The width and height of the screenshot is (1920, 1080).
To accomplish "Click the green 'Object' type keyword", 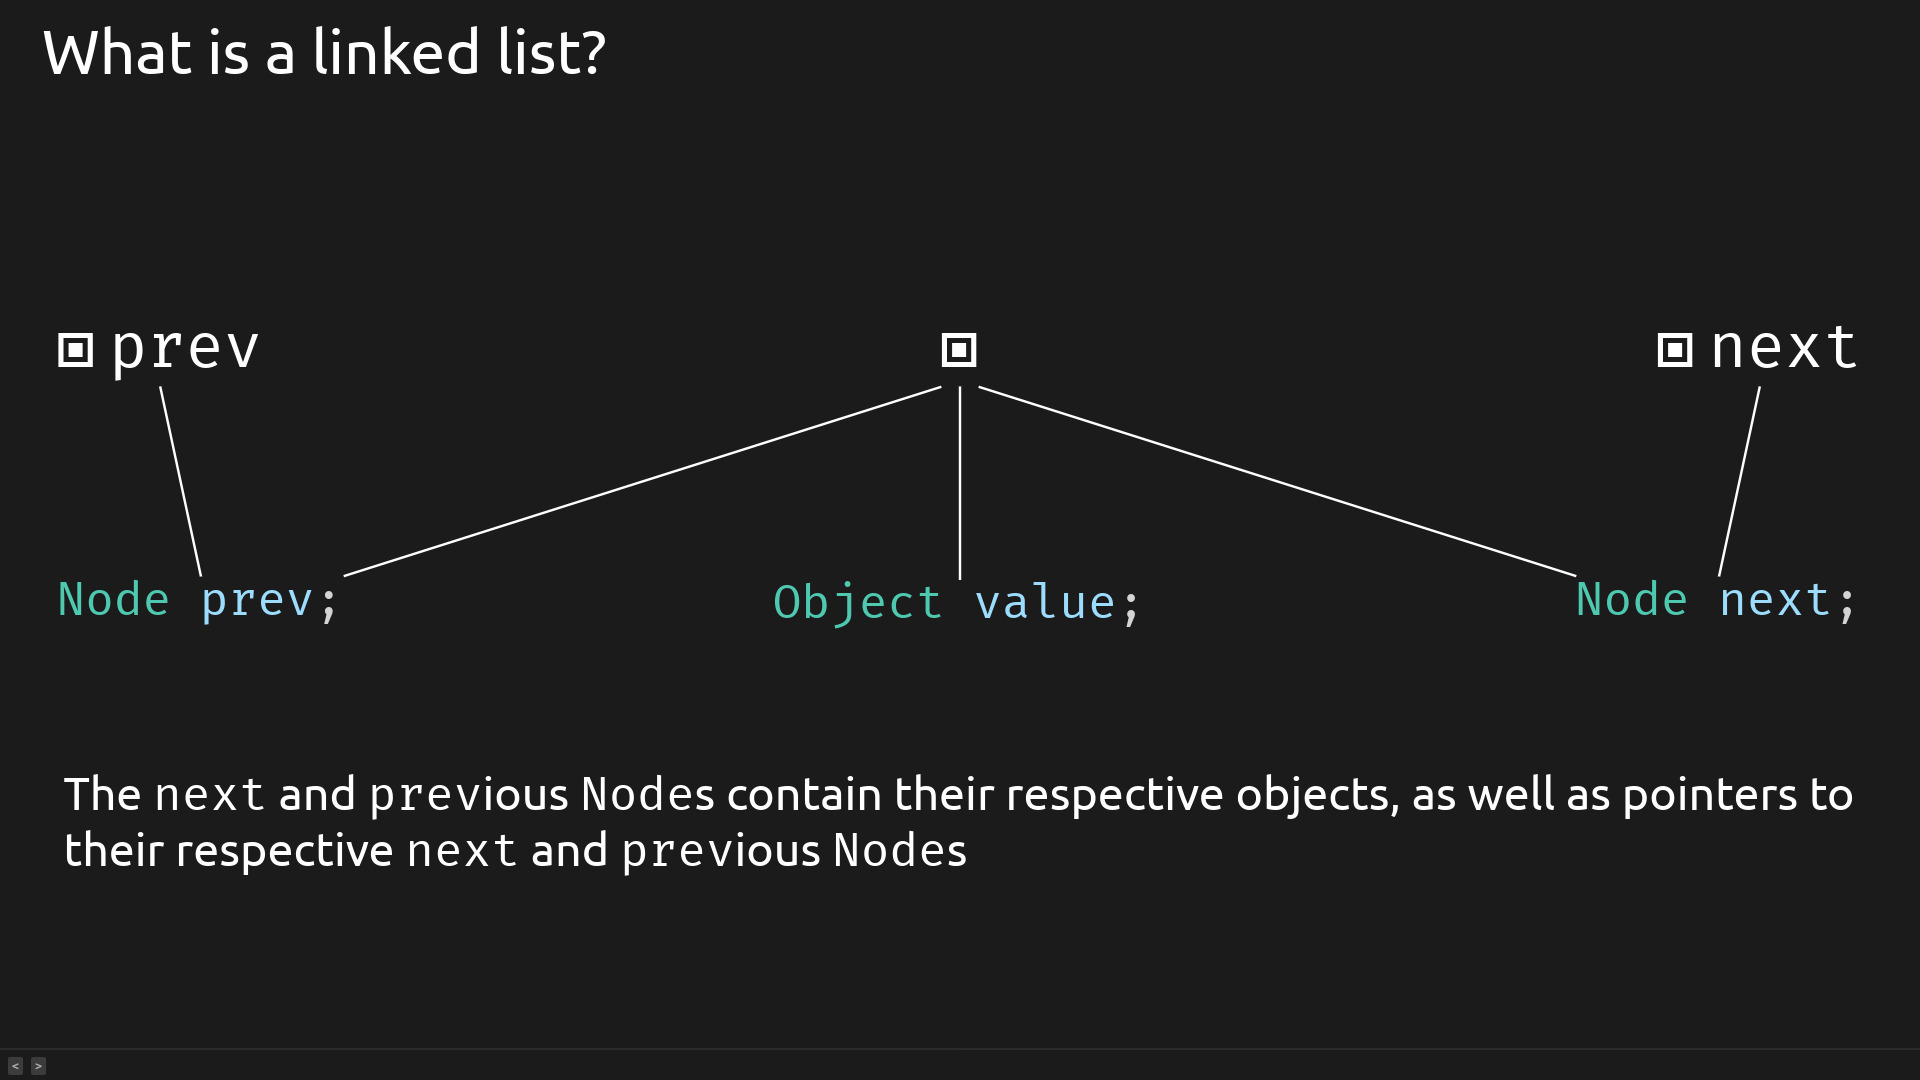I will click(858, 603).
